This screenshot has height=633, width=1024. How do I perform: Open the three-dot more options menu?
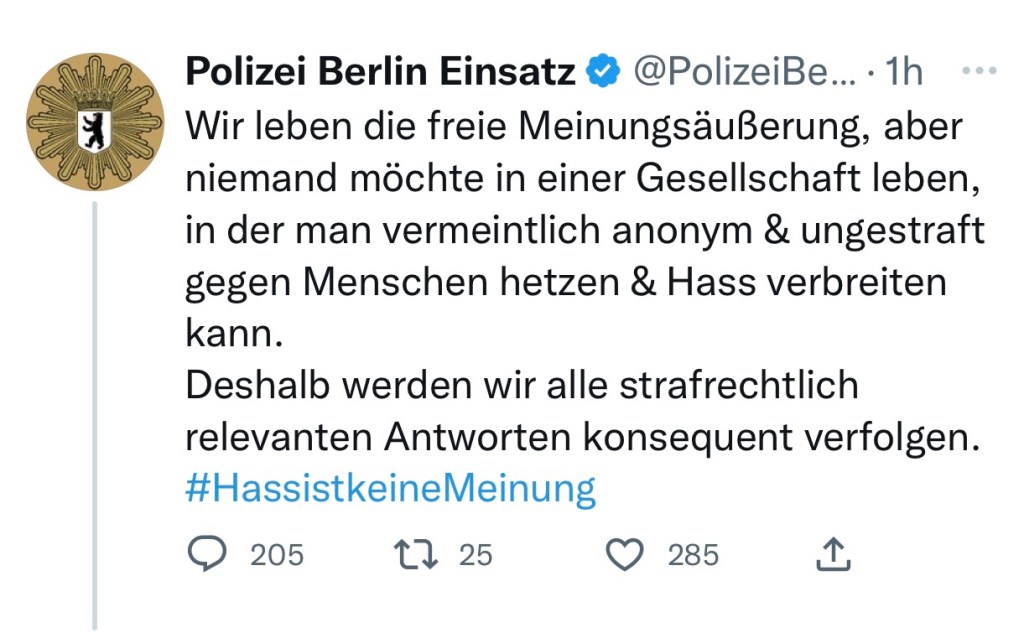(977, 72)
